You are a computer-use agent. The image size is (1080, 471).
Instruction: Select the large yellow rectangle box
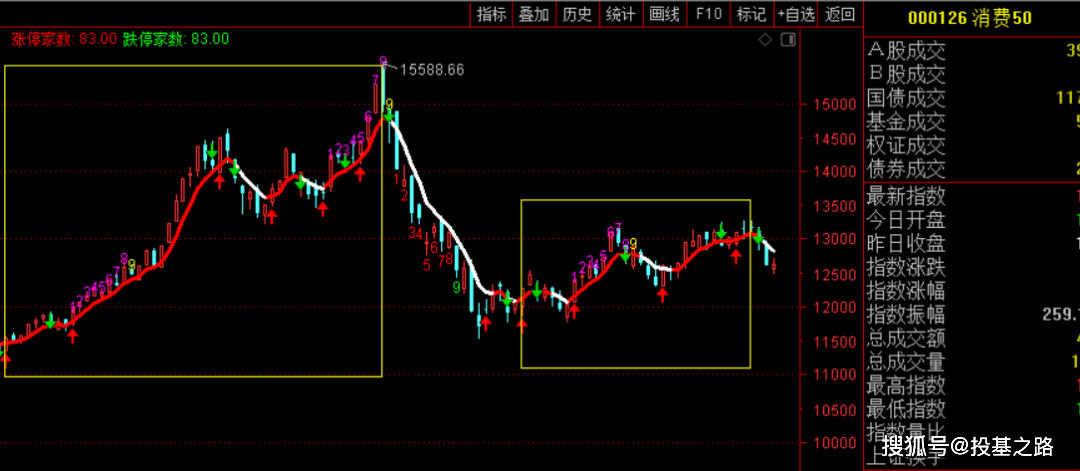[x=193, y=221]
